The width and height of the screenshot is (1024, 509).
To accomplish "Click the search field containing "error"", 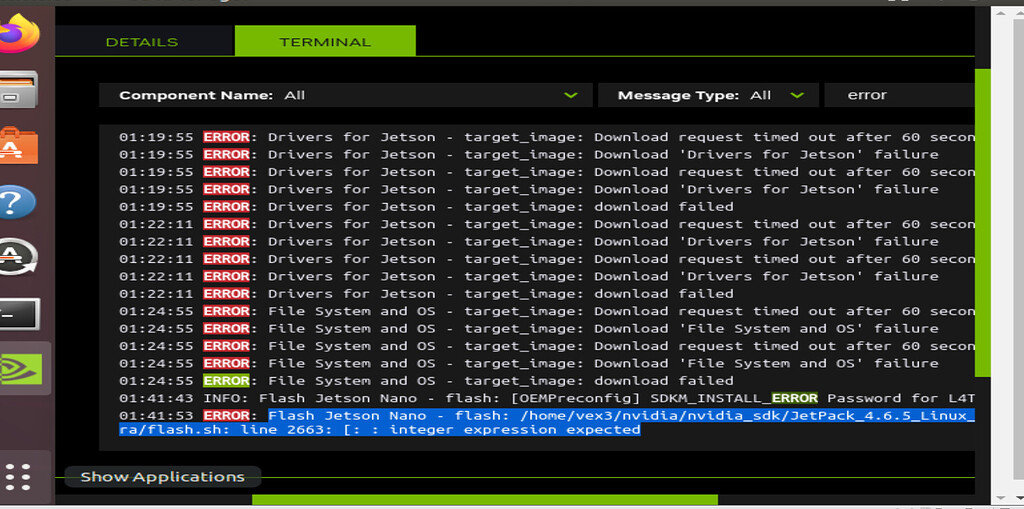I will pos(900,95).
